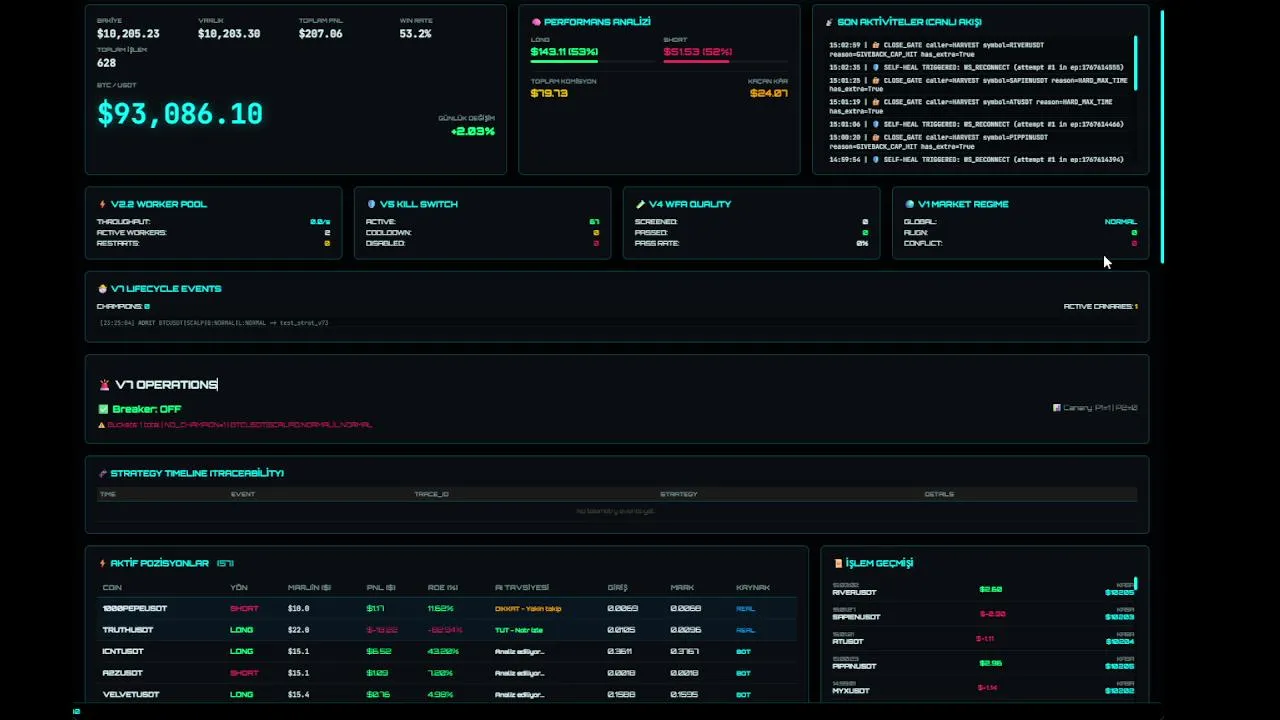Click the PNL ($) column header
The width and height of the screenshot is (1280, 720).
[380, 588]
